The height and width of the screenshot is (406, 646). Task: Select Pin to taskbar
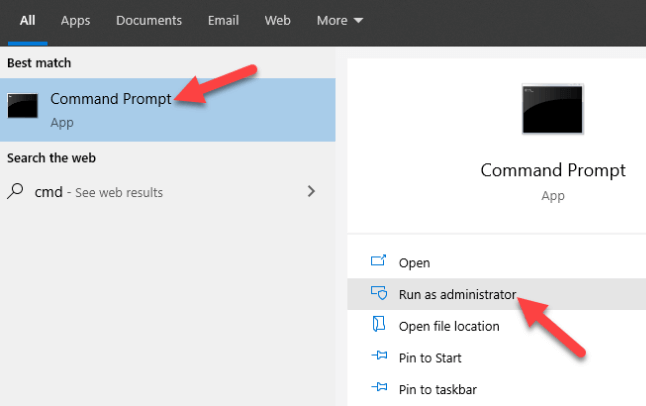tap(437, 388)
